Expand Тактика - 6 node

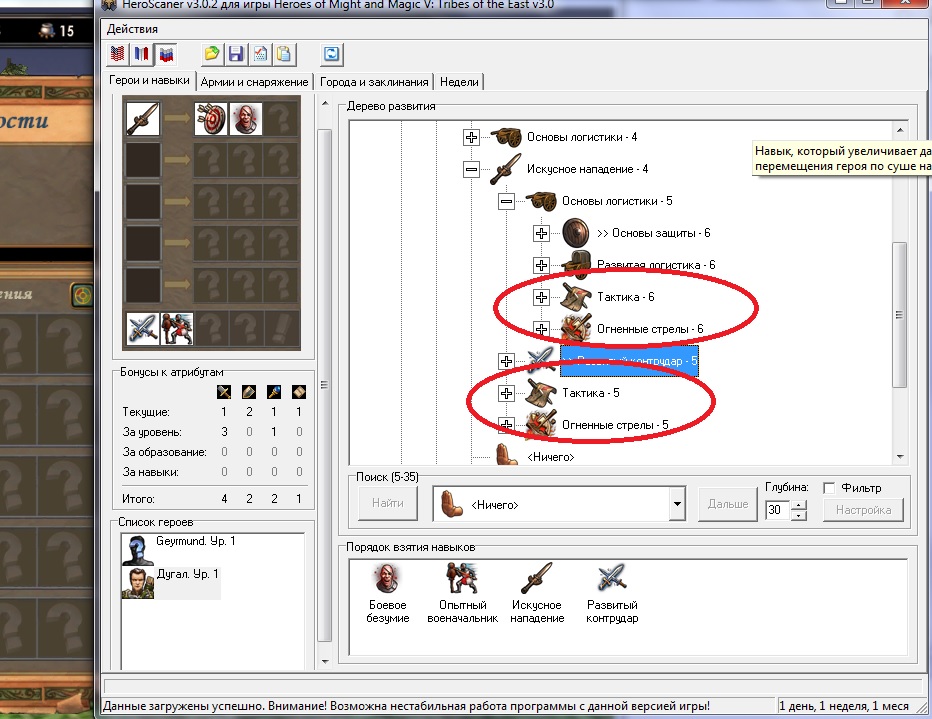point(541,297)
